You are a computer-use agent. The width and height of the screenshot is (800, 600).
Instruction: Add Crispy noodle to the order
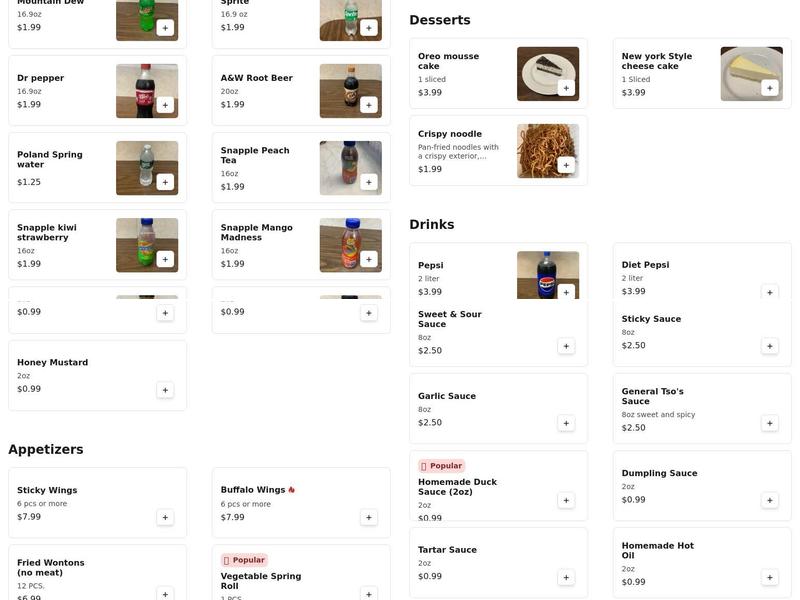pyautogui.click(x=566, y=165)
